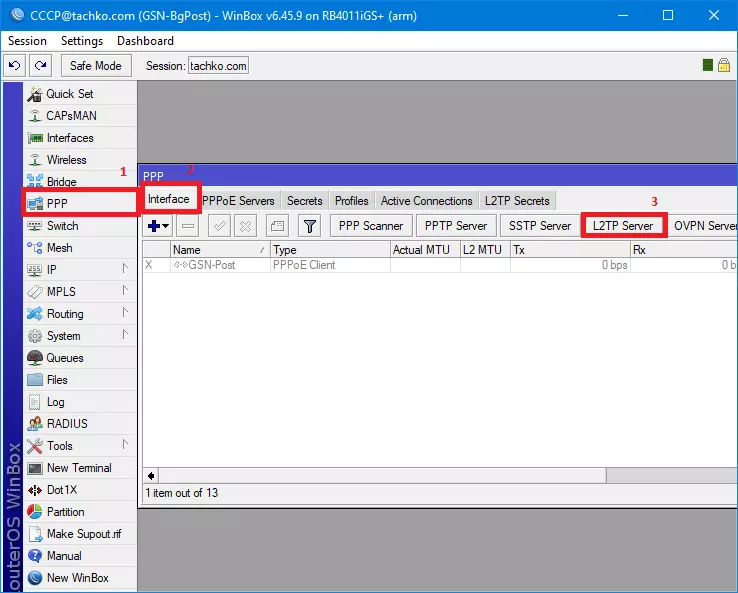
Task: Open PPP sidebar item
Action: (80, 203)
